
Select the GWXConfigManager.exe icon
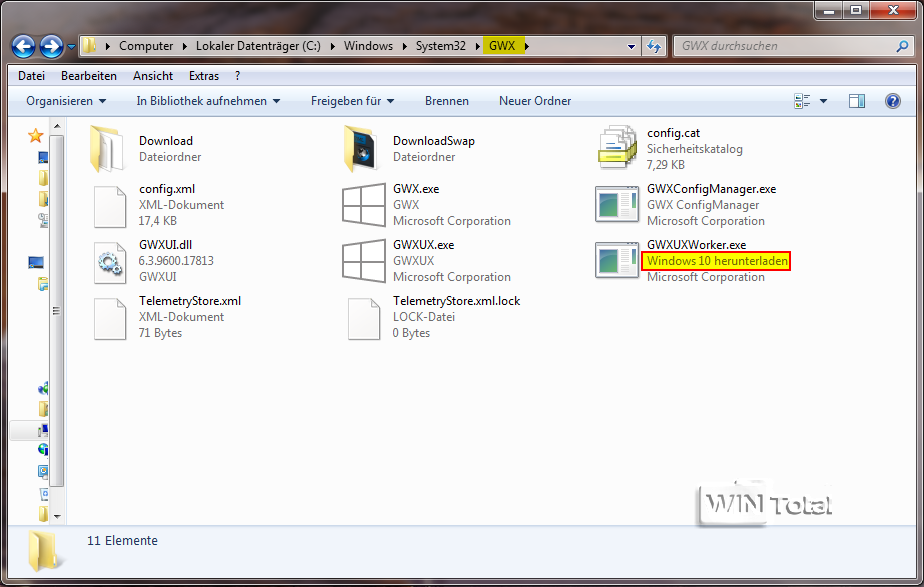(617, 204)
